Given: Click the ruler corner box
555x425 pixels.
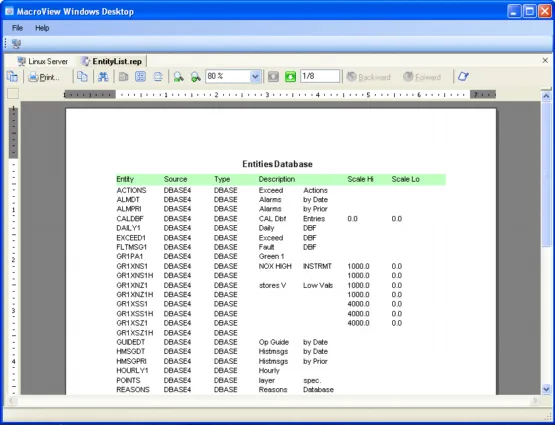Looking at the screenshot, I should pos(13,94).
